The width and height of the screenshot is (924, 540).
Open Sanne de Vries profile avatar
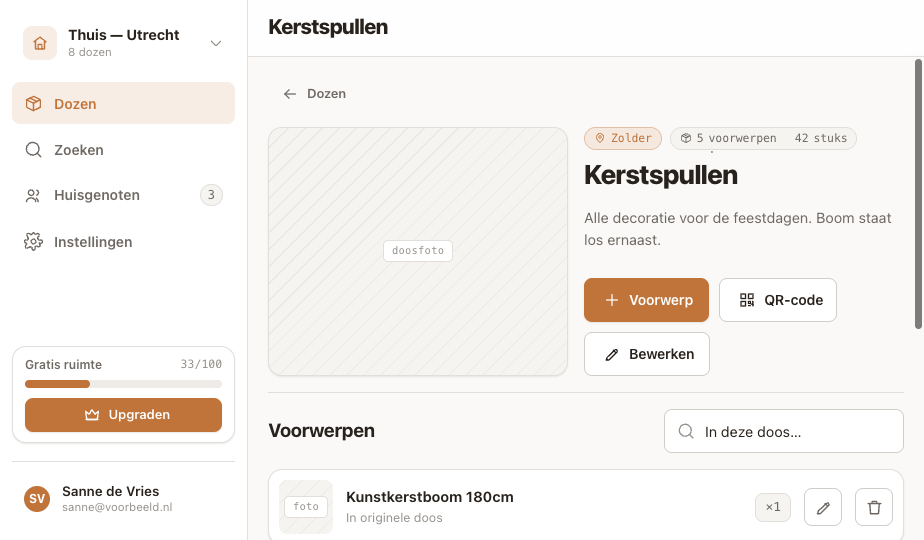(37, 499)
